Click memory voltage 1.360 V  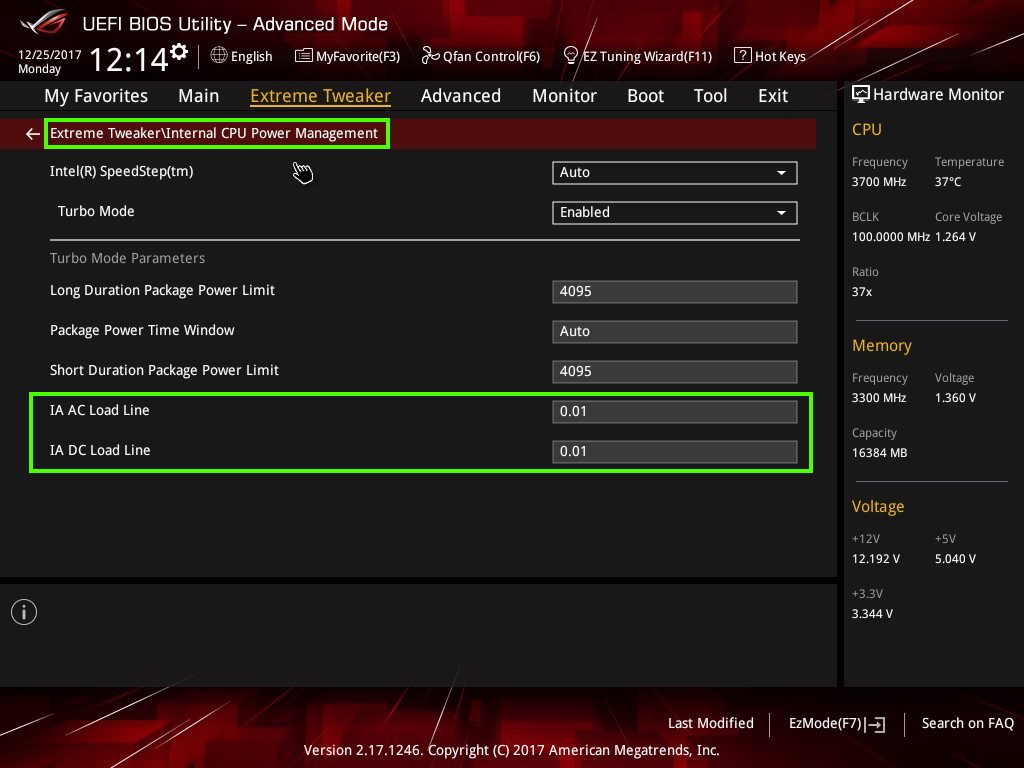[955, 398]
